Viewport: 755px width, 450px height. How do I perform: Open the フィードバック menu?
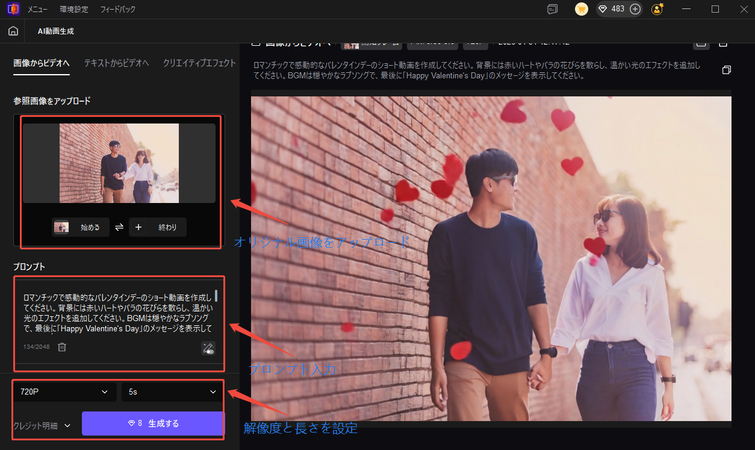[x=117, y=9]
